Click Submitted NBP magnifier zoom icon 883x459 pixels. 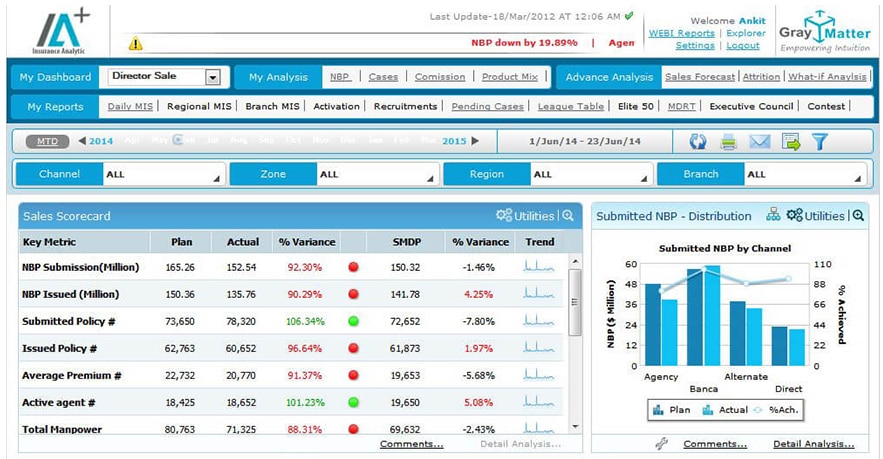click(x=858, y=216)
